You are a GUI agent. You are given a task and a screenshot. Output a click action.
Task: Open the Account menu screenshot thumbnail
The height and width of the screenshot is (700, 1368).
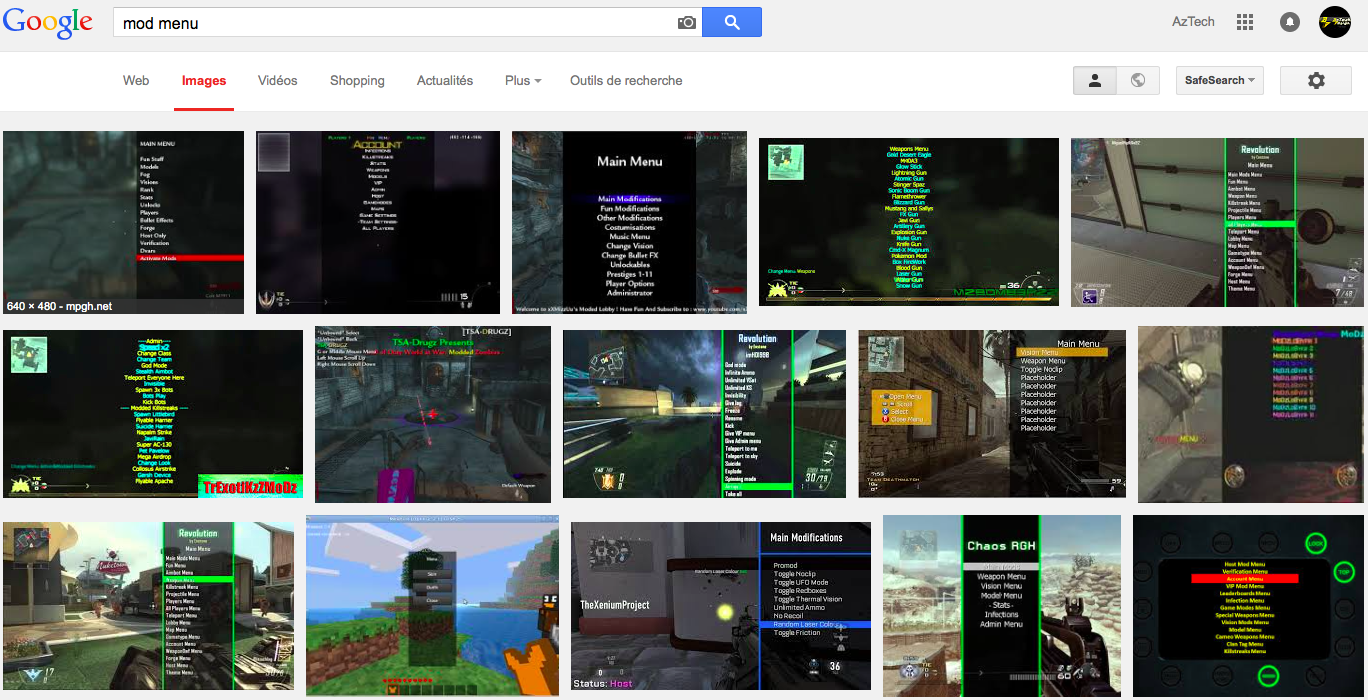tap(378, 222)
